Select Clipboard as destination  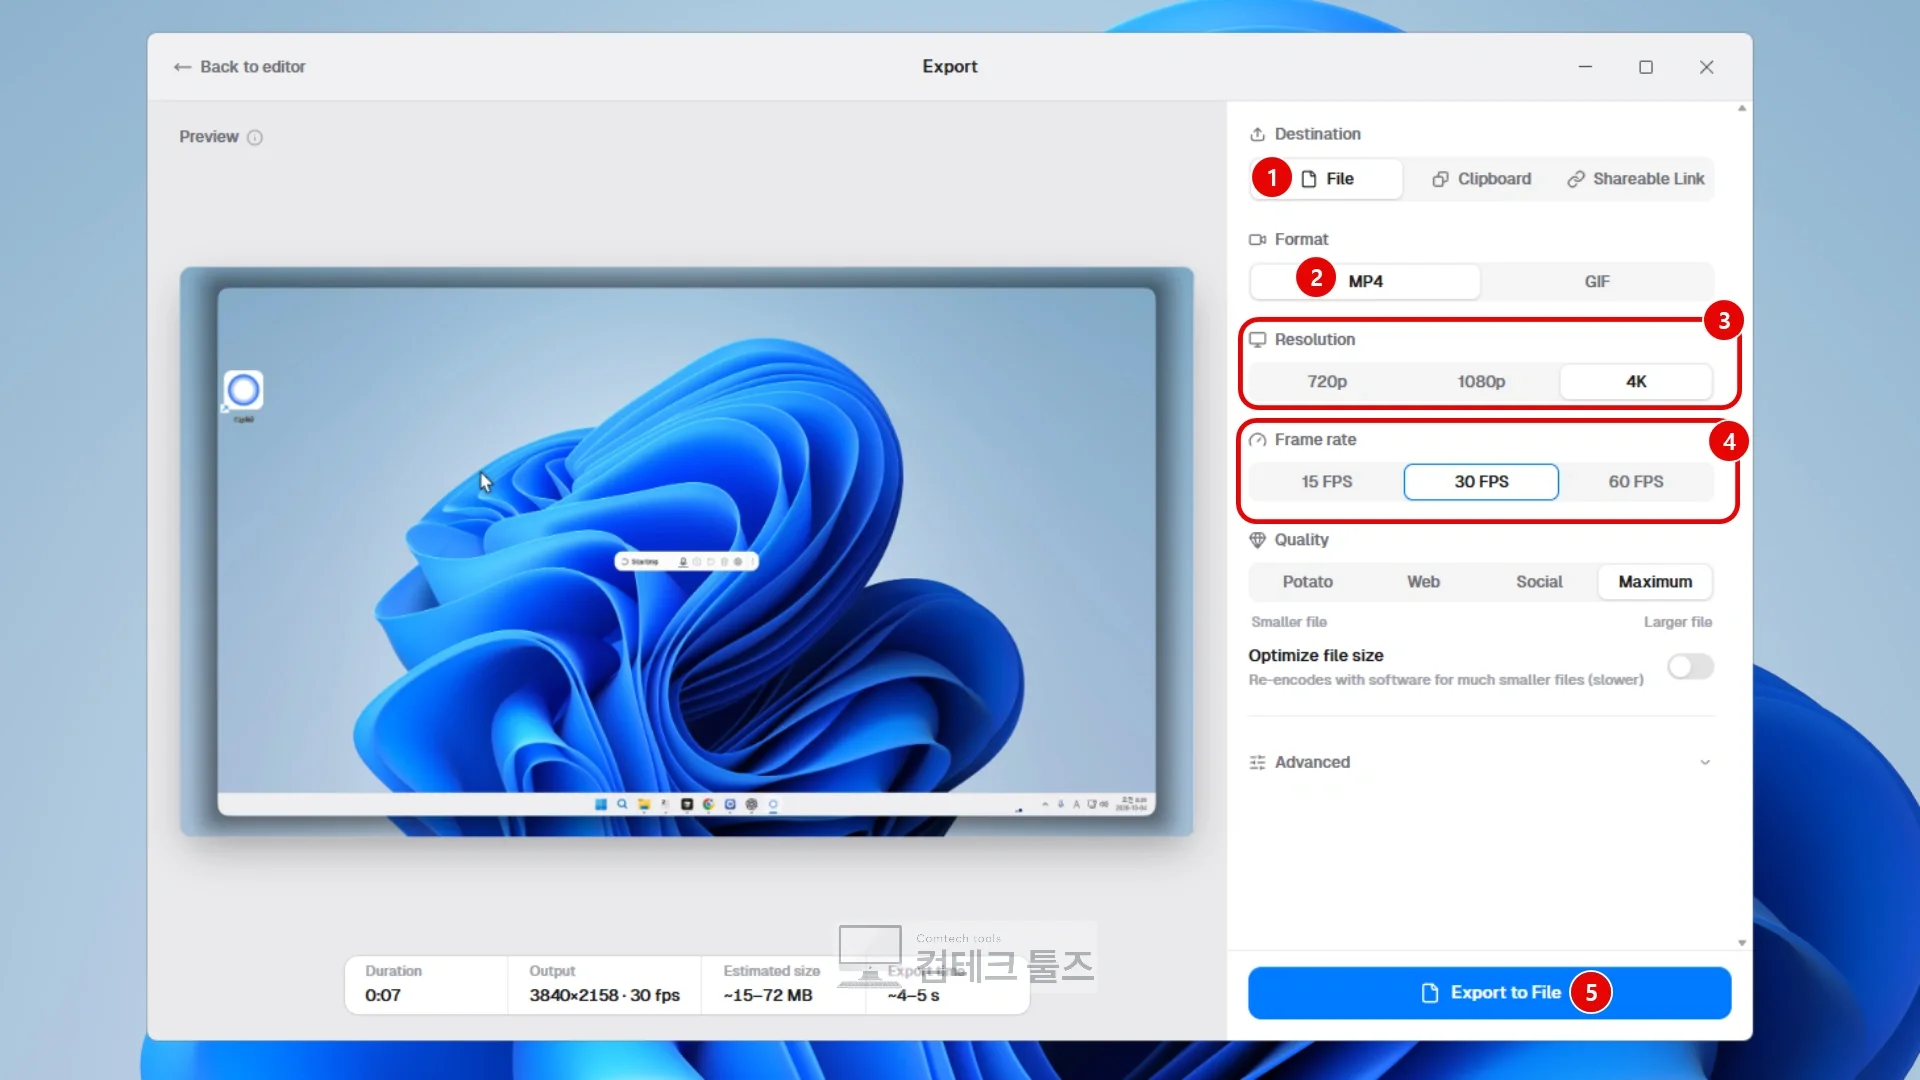pos(1481,179)
